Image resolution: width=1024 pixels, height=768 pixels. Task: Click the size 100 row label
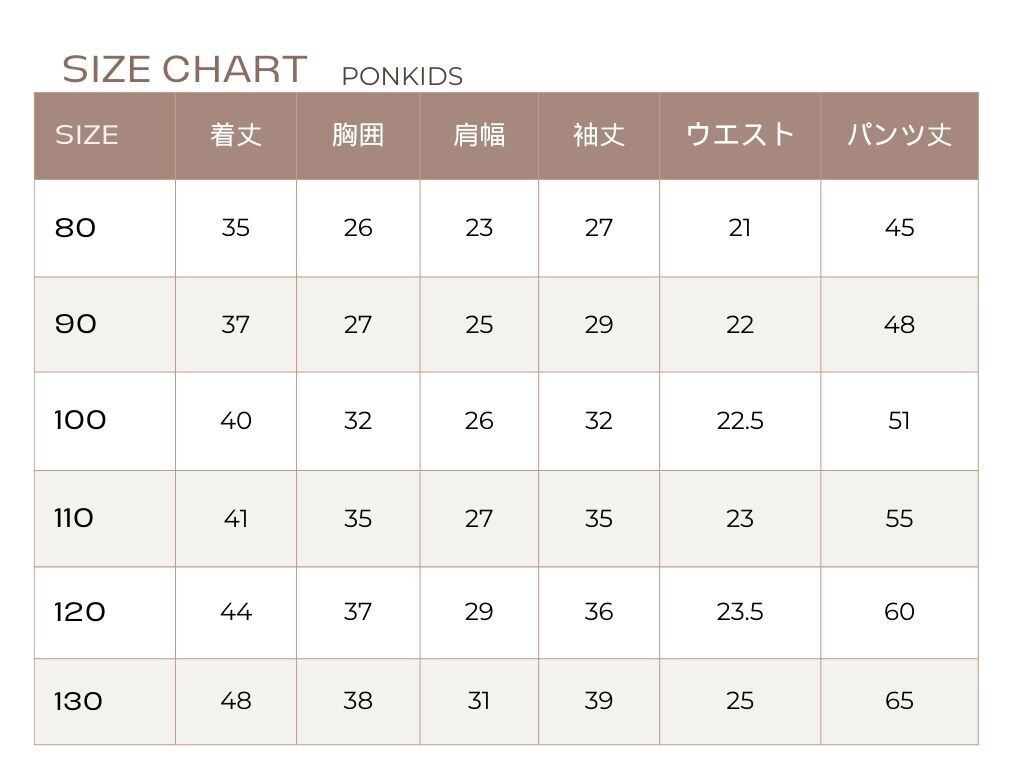[80, 421]
